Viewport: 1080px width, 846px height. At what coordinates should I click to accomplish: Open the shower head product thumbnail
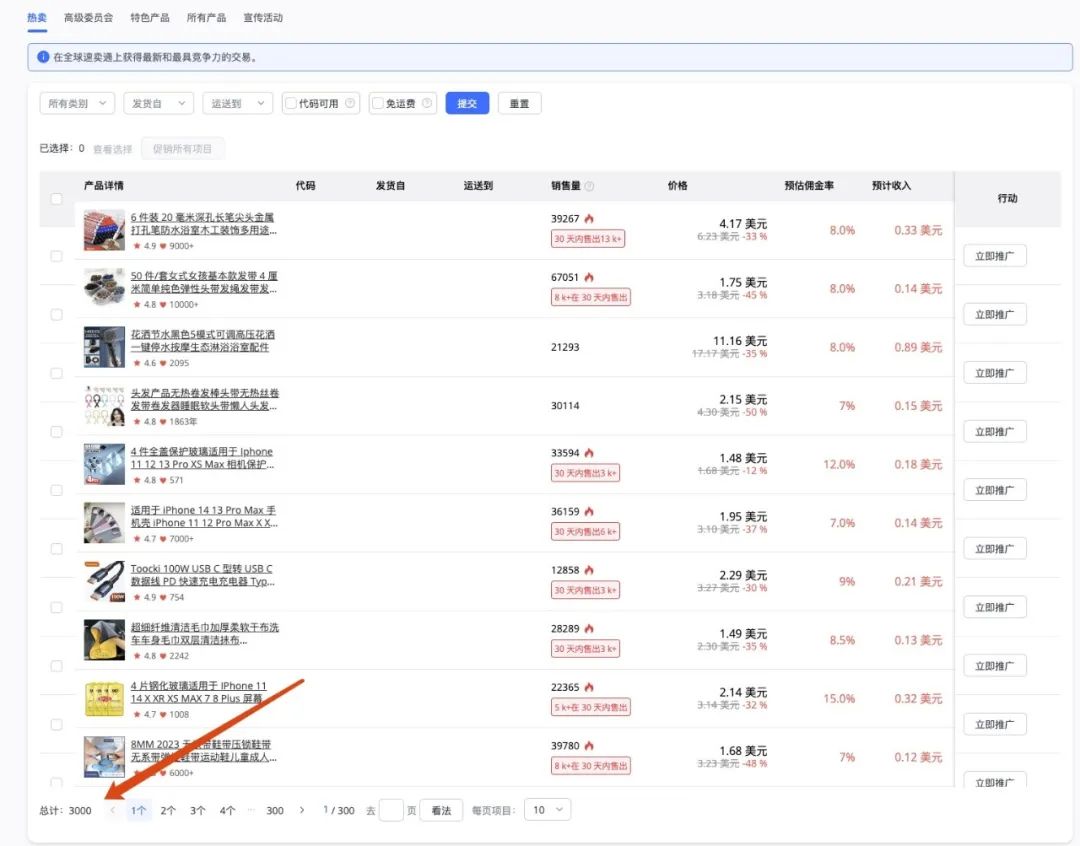point(104,347)
